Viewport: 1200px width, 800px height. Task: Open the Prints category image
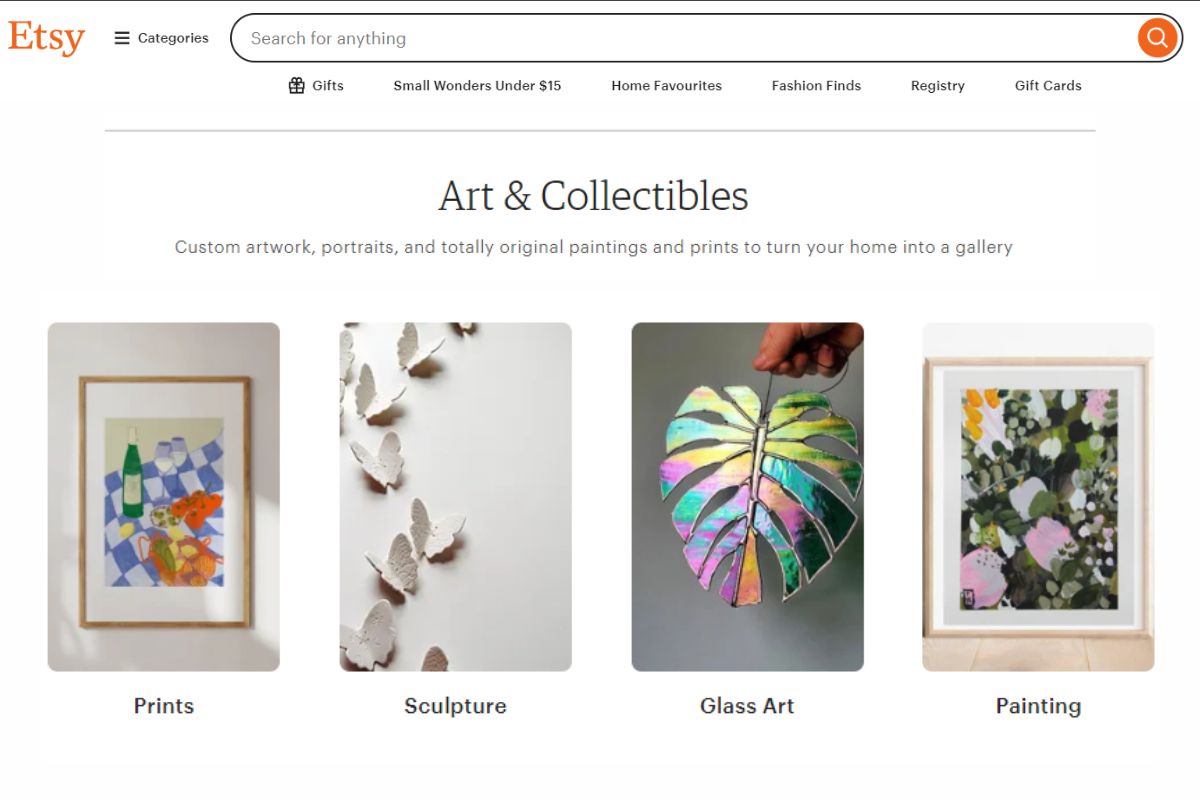(x=163, y=495)
